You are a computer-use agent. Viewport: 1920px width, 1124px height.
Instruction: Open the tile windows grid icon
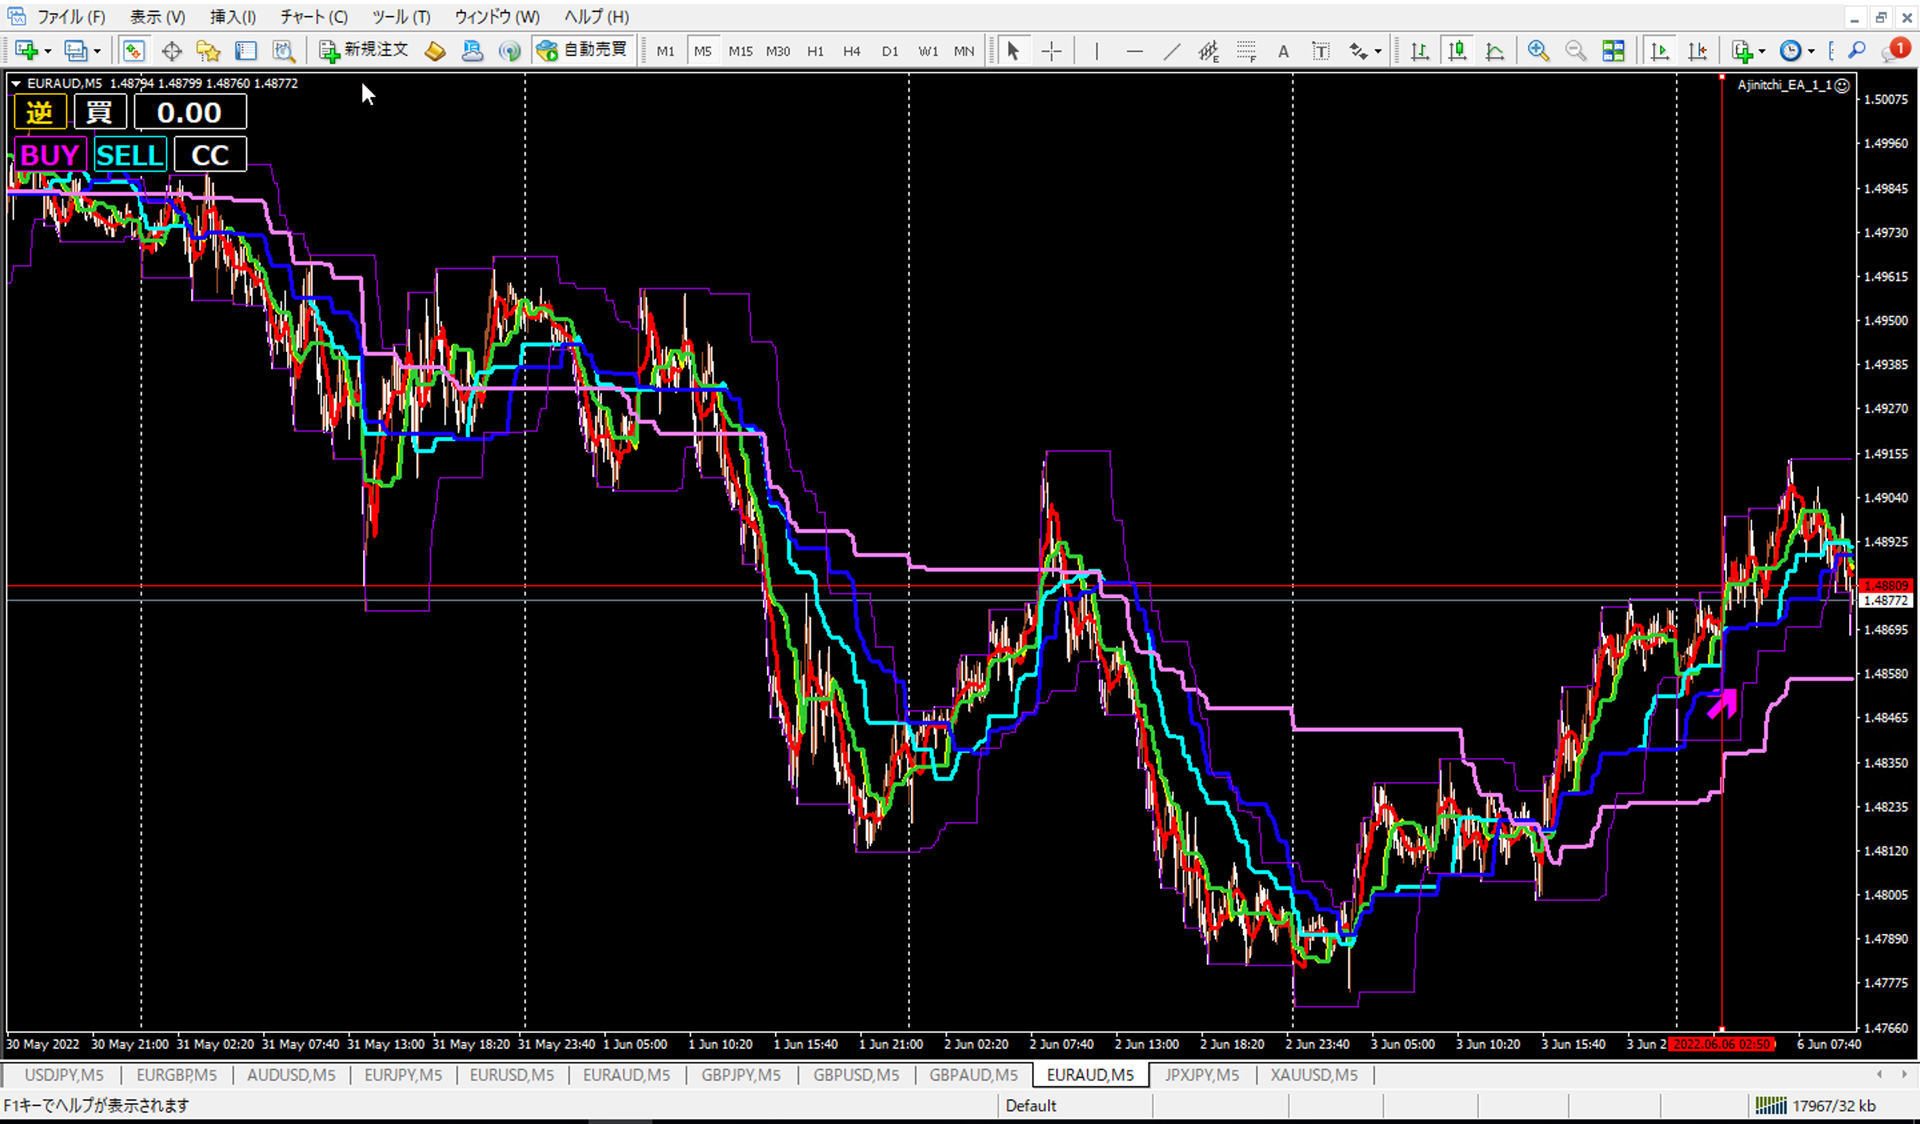[1613, 51]
